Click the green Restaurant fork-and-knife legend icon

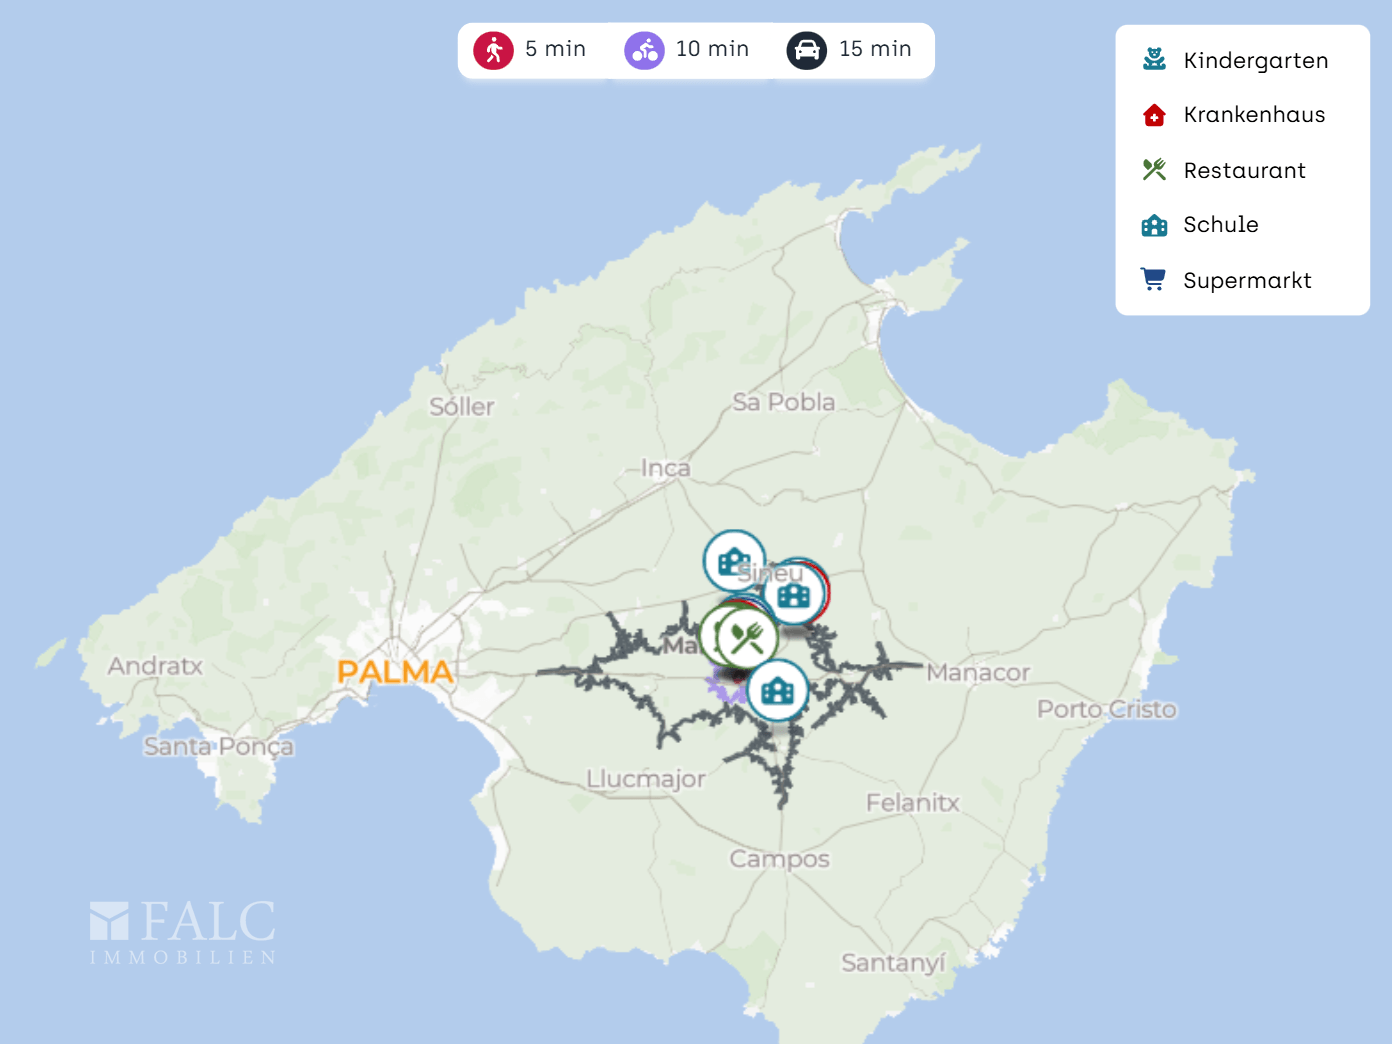point(1154,170)
